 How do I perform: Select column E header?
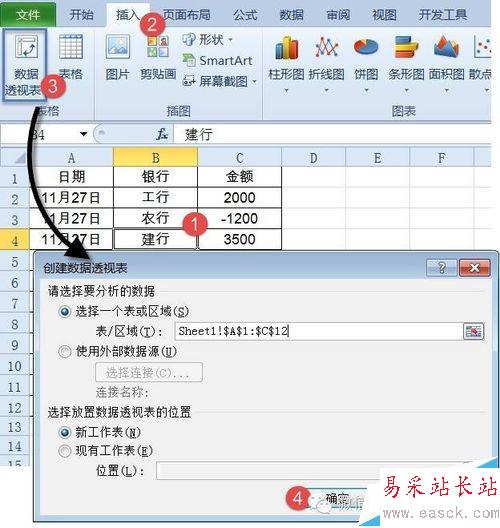click(377, 157)
